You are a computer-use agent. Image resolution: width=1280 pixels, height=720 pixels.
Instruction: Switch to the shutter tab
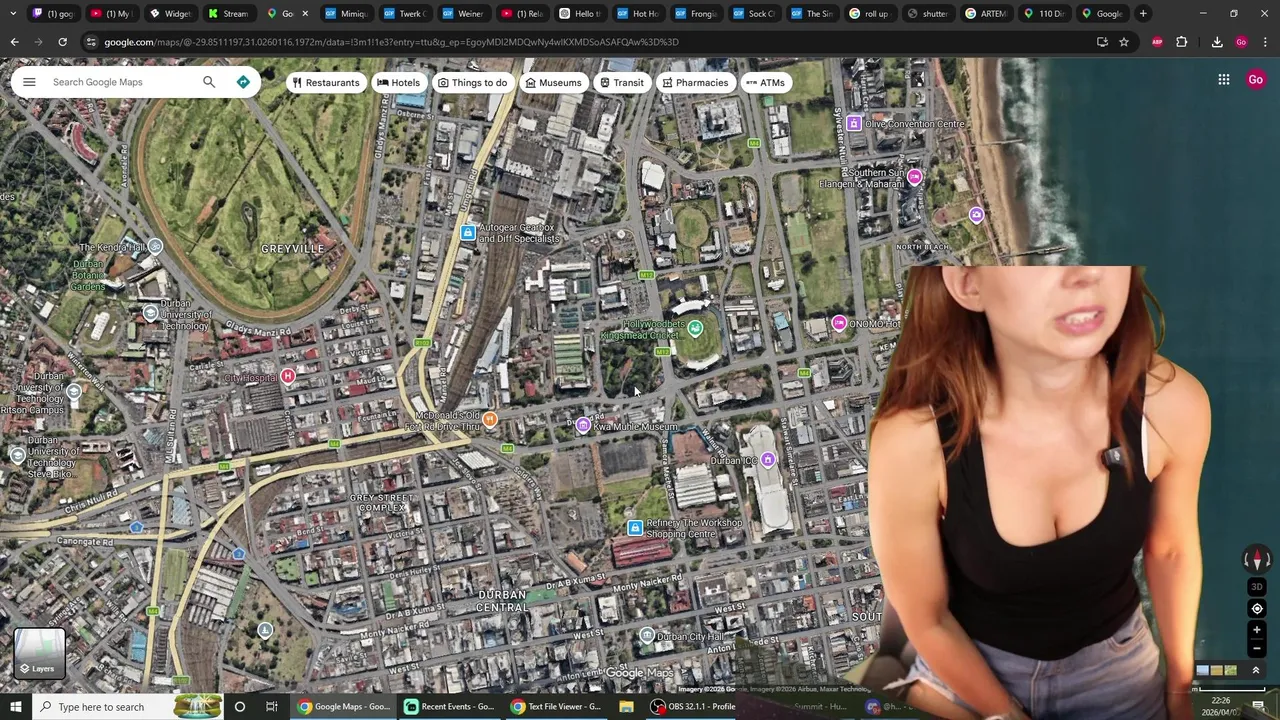927,13
